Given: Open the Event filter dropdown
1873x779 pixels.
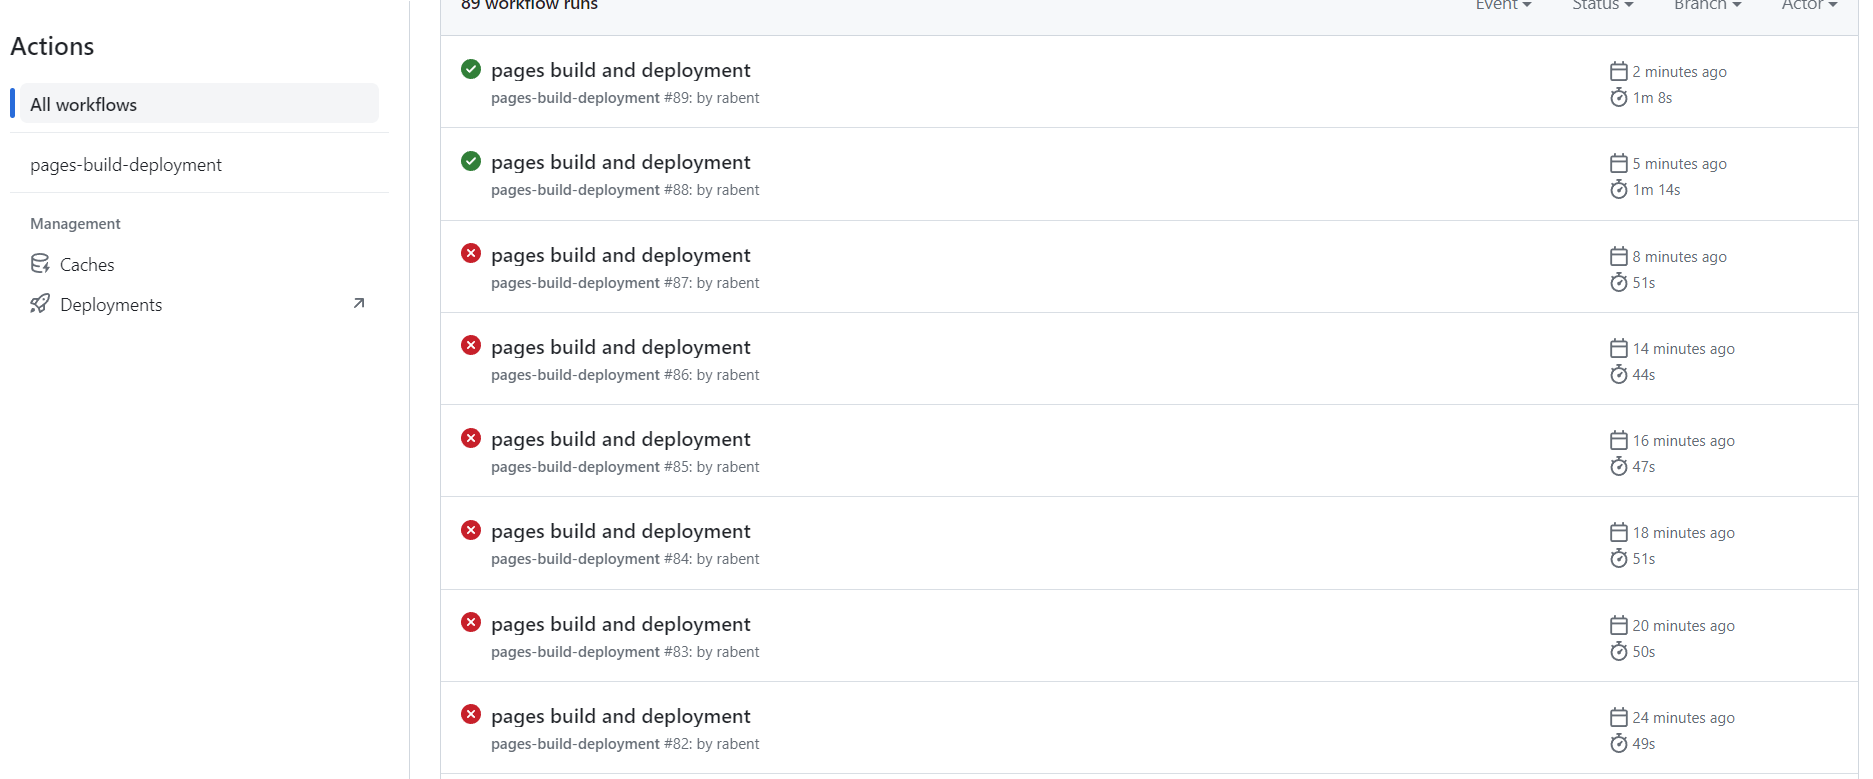Looking at the screenshot, I should 1503,5.
